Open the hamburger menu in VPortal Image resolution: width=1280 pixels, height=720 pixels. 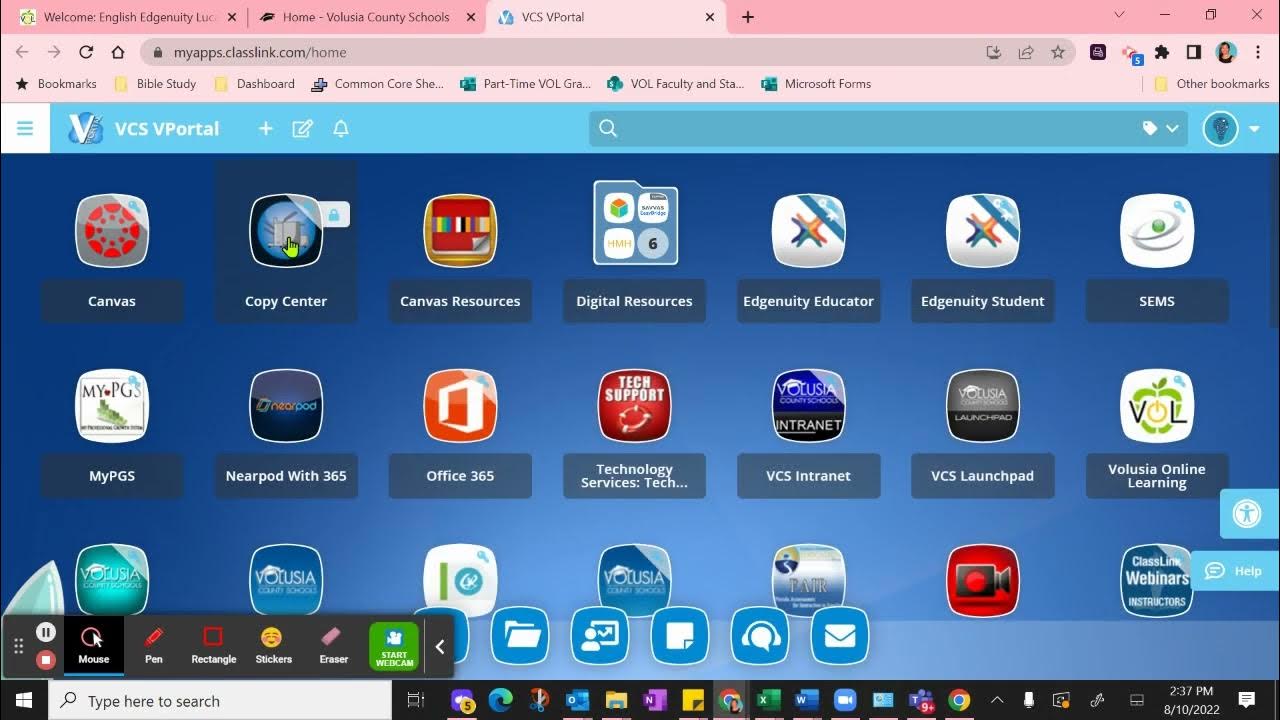[x=25, y=129]
